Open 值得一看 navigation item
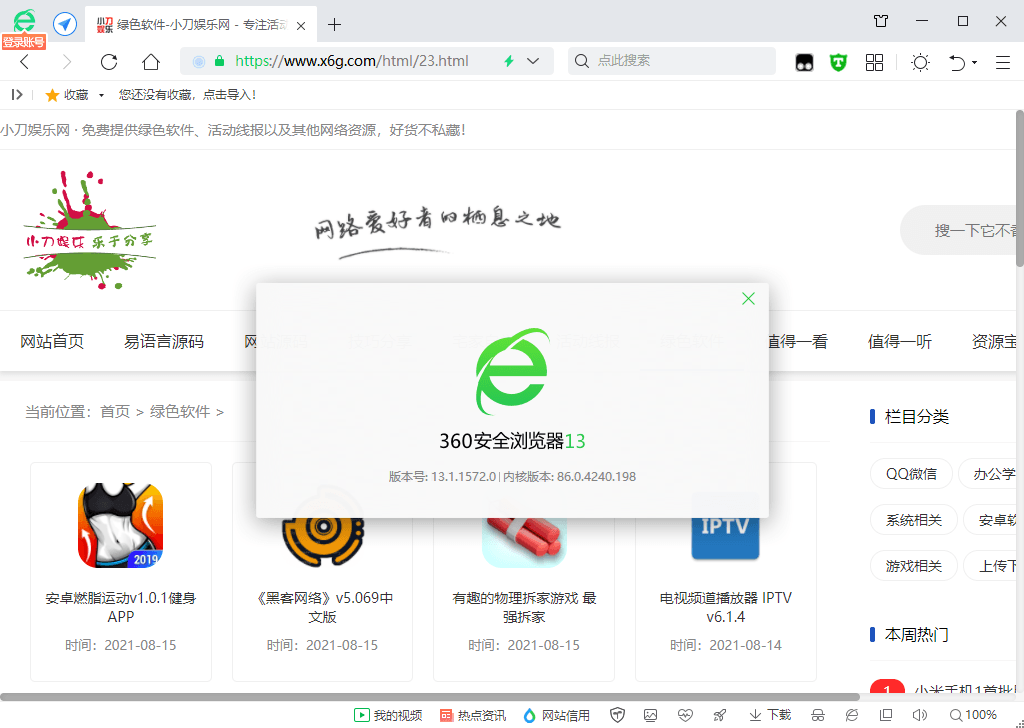This screenshot has height=728, width=1024. 797,341
